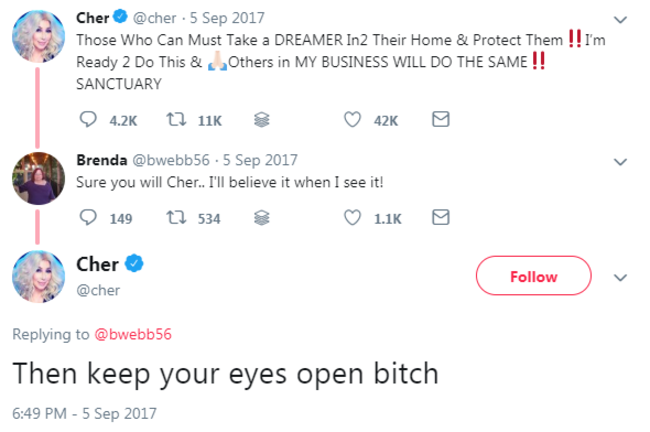Follow Cher with the Follow button
Image resolution: width=650 pixels, height=432 pixels.
pyautogui.click(x=533, y=276)
